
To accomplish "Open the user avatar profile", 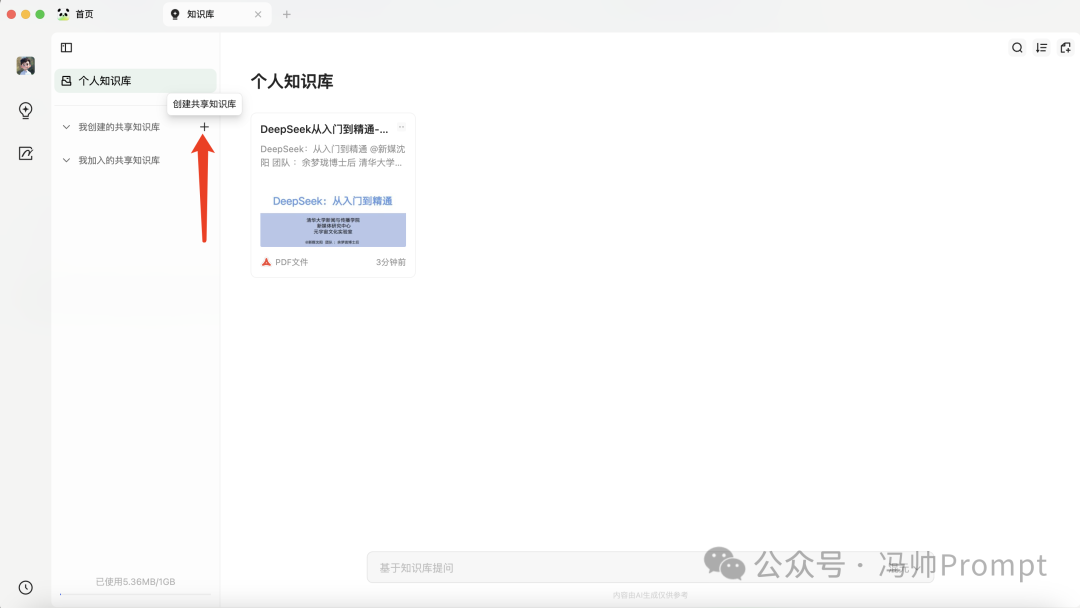I will [25, 65].
